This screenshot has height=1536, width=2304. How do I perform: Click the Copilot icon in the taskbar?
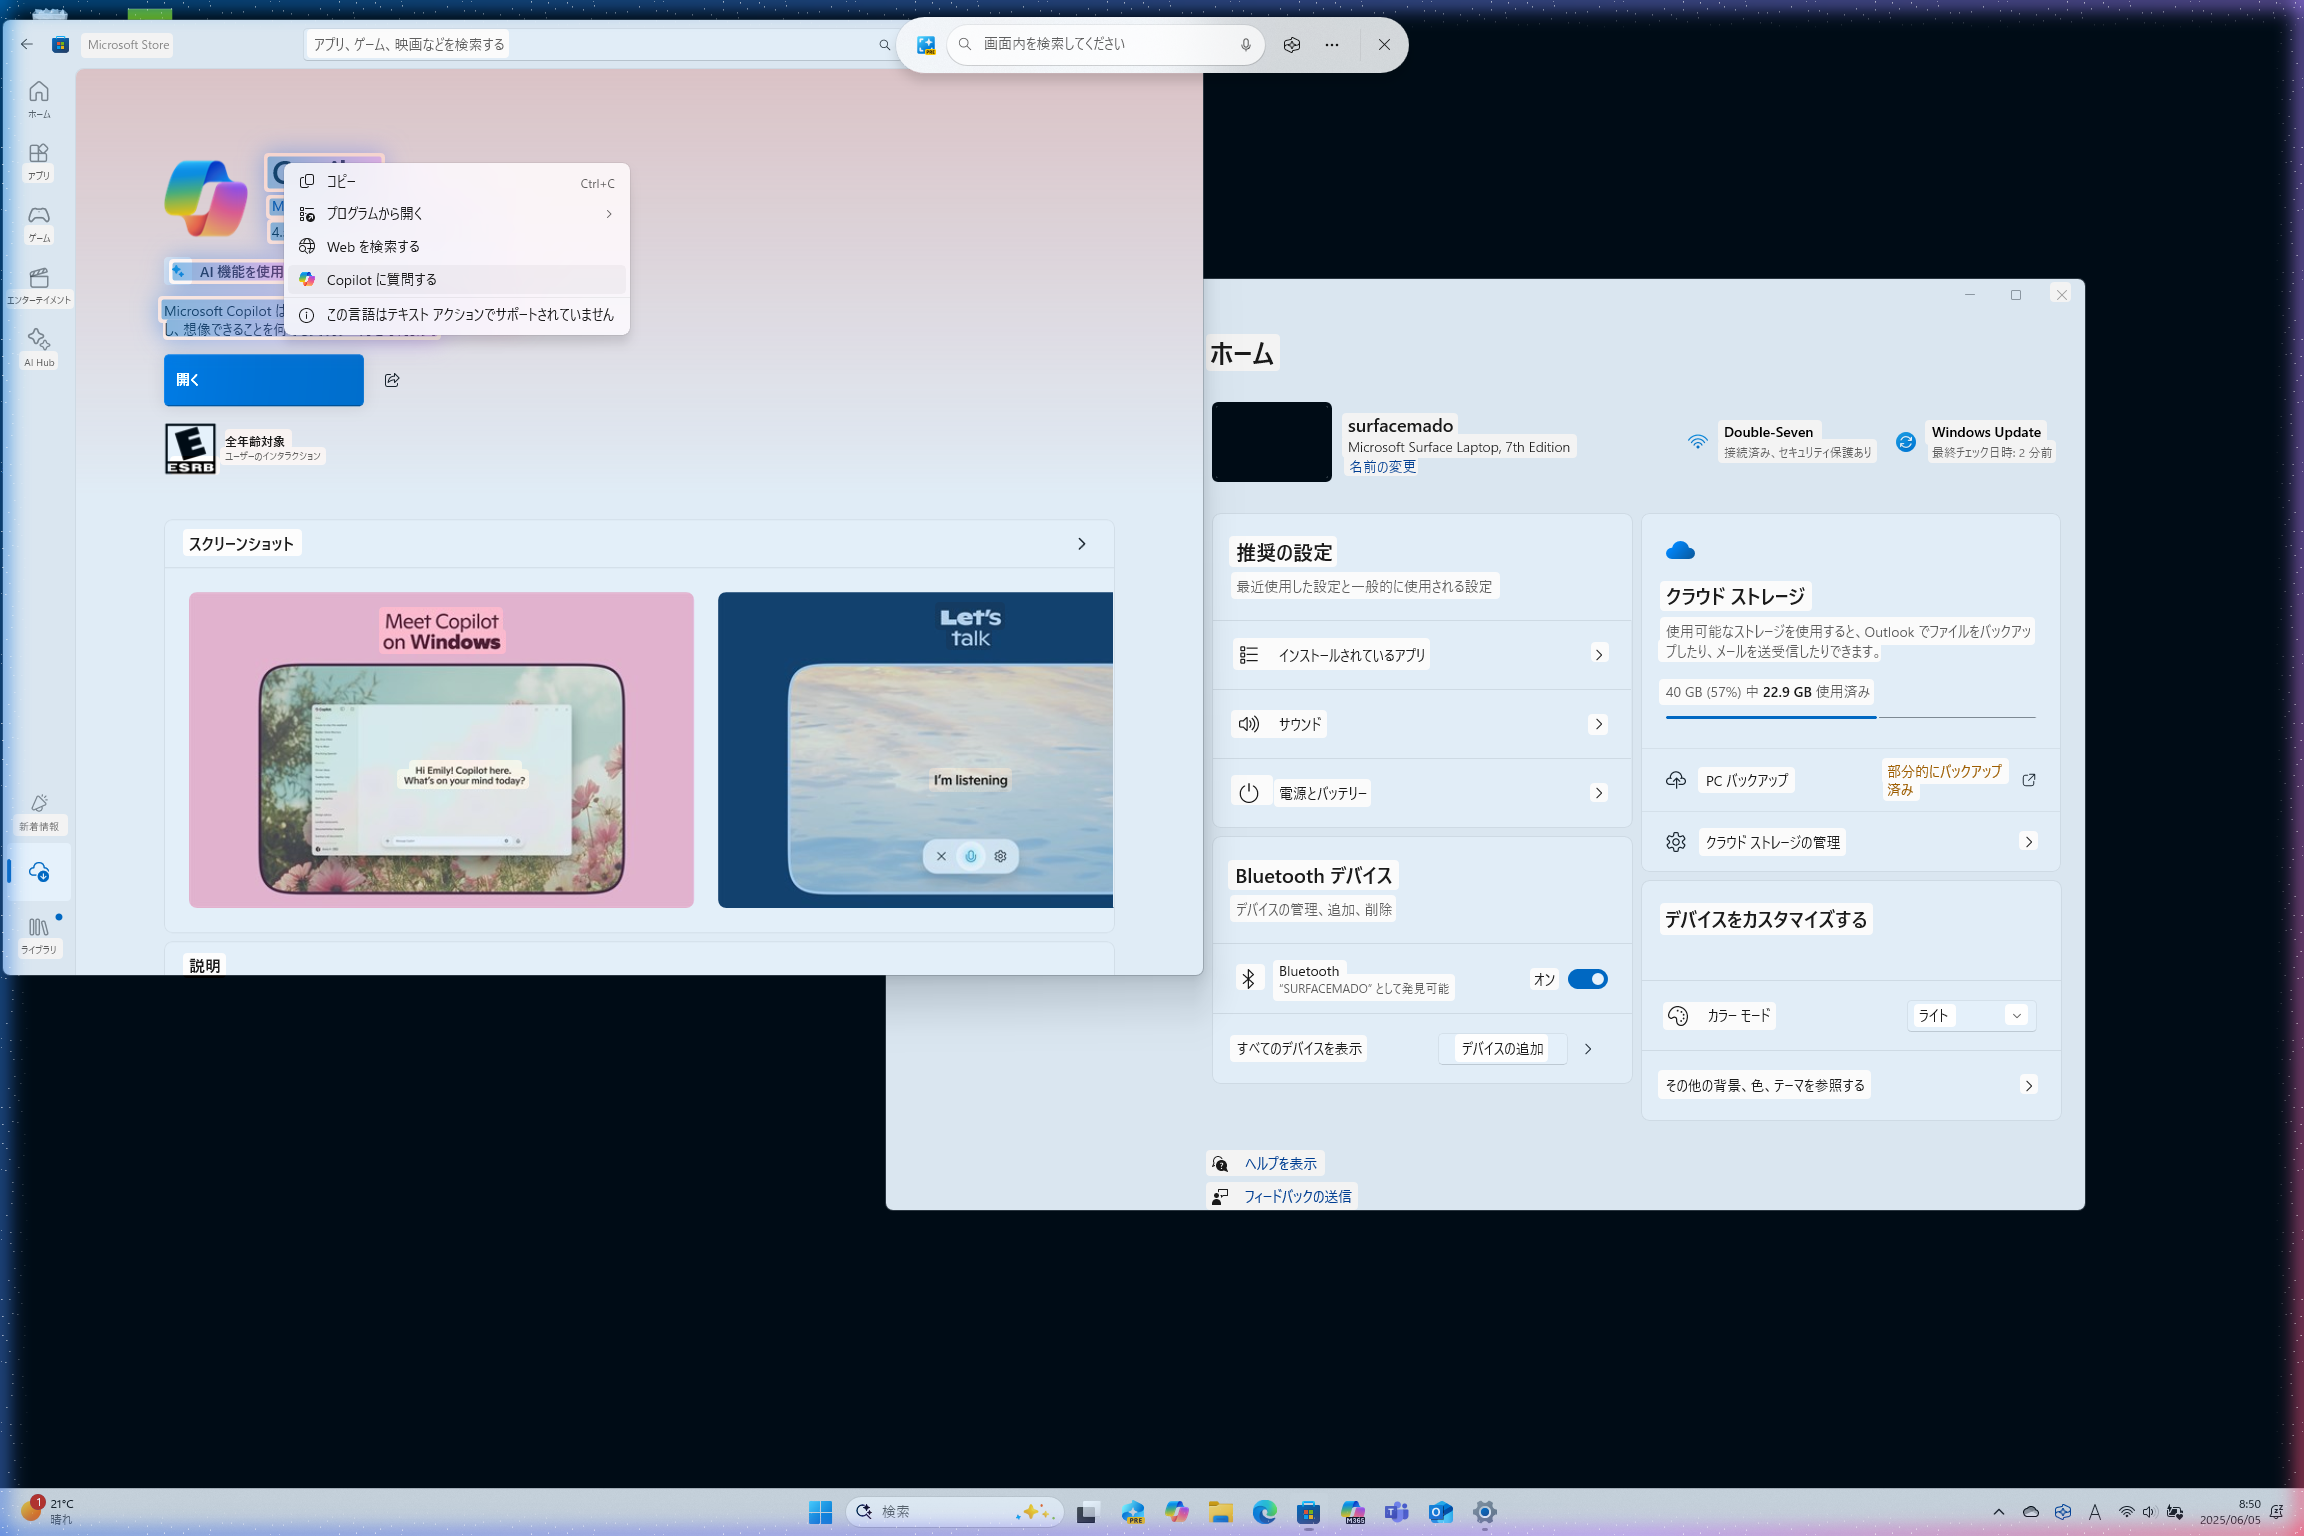pyautogui.click(x=1176, y=1512)
